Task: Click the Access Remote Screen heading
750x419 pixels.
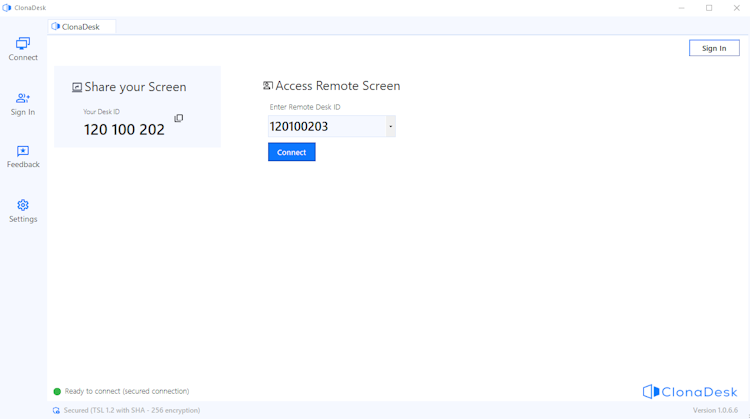Action: pos(338,86)
